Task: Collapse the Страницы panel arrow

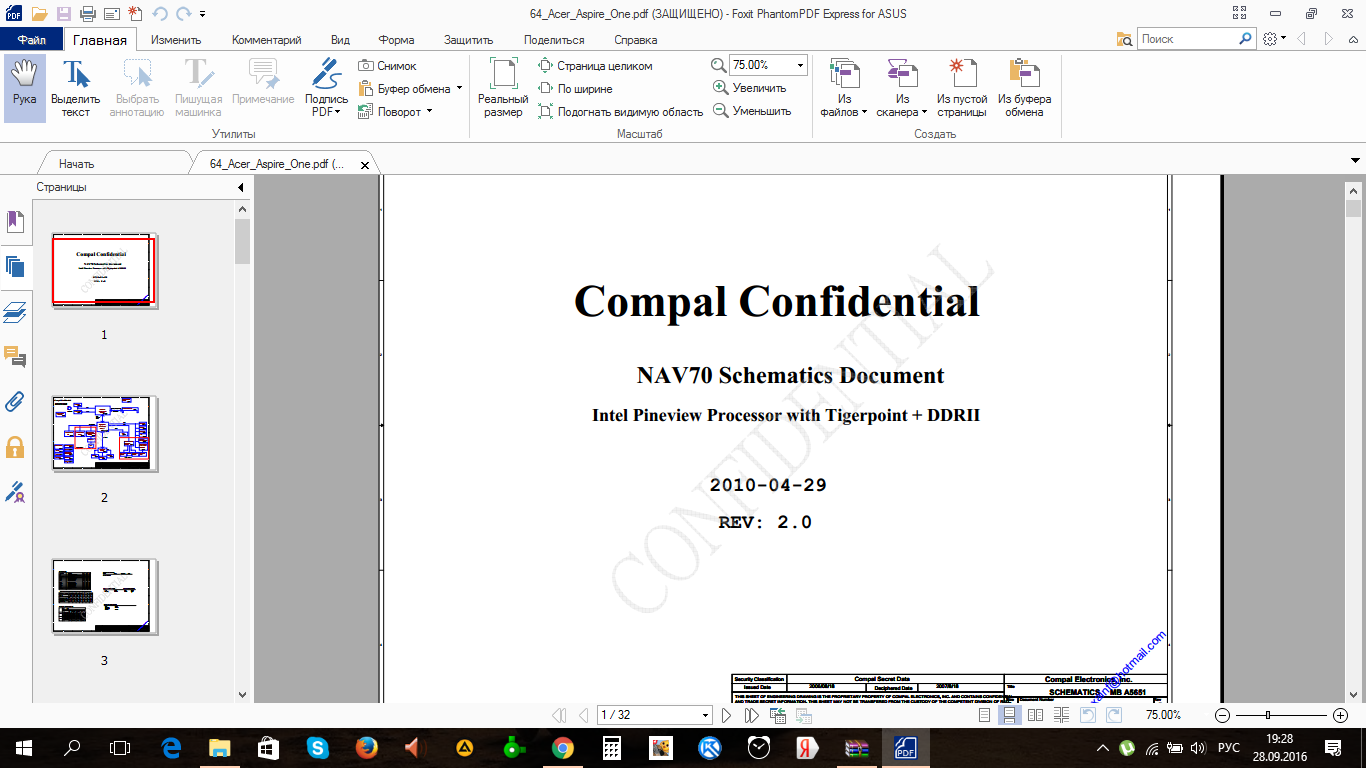Action: (241, 187)
